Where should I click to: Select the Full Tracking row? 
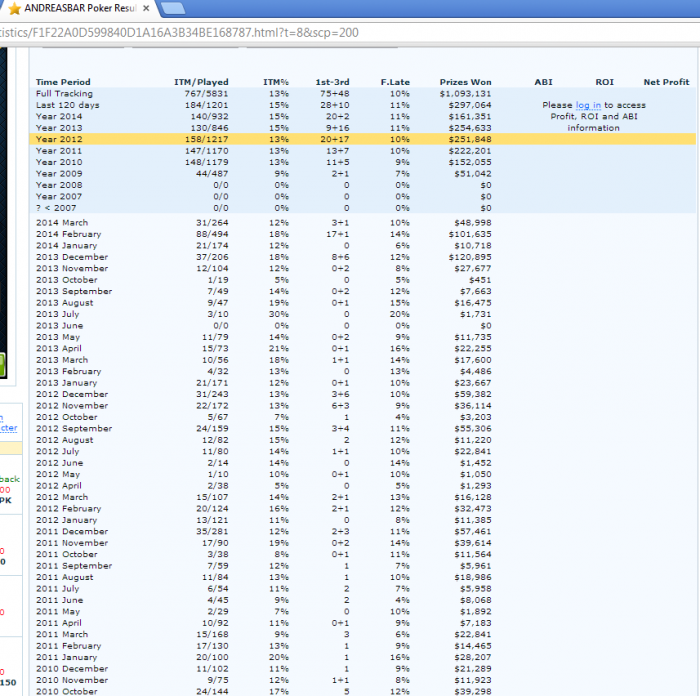point(362,94)
